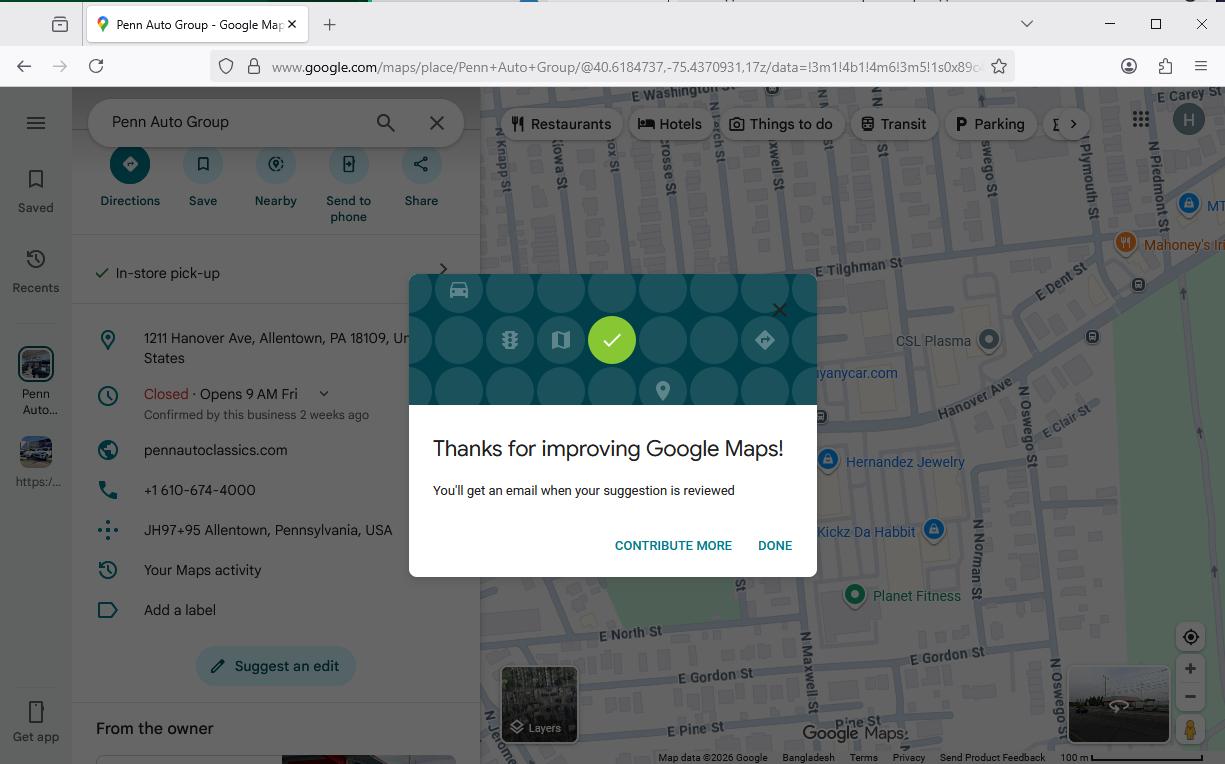This screenshot has width=1225, height=764.
Task: Select the Transit filter chip
Action: pos(893,124)
